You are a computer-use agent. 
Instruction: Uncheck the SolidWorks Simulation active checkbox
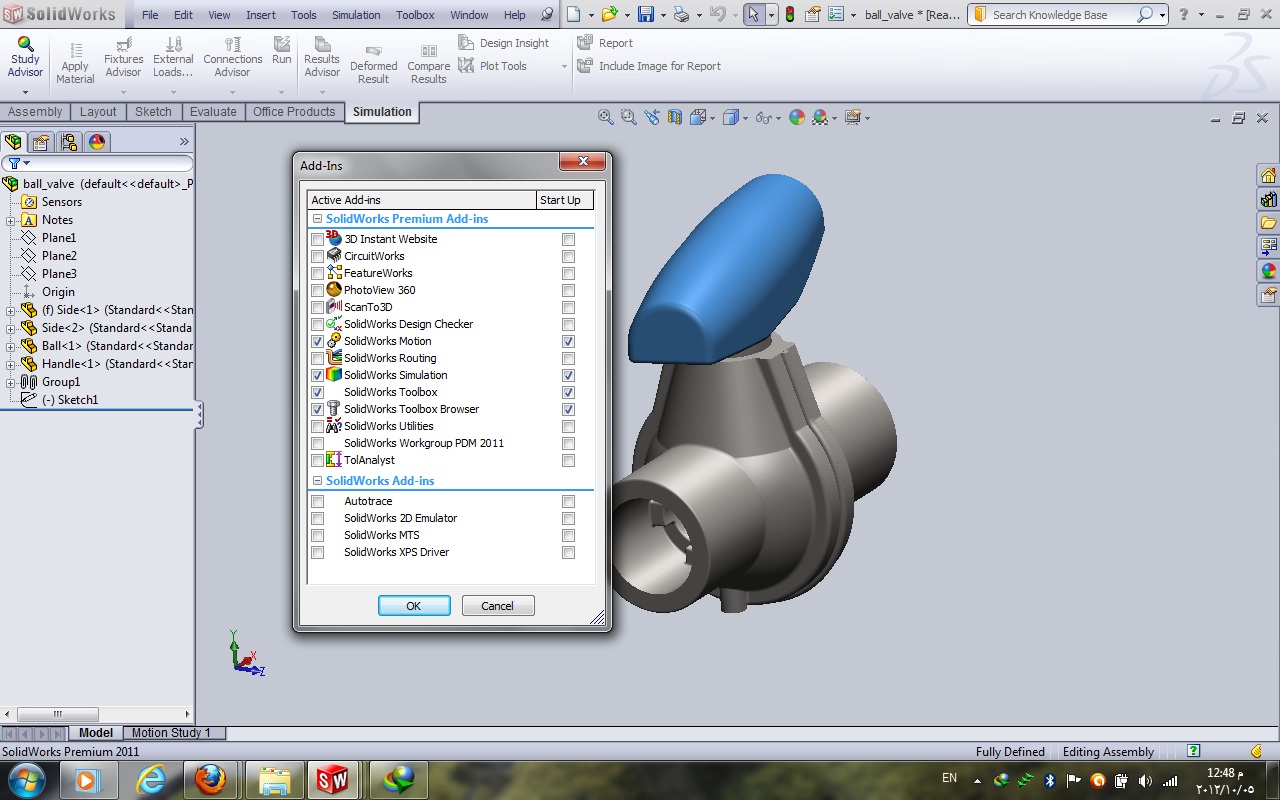click(x=317, y=376)
